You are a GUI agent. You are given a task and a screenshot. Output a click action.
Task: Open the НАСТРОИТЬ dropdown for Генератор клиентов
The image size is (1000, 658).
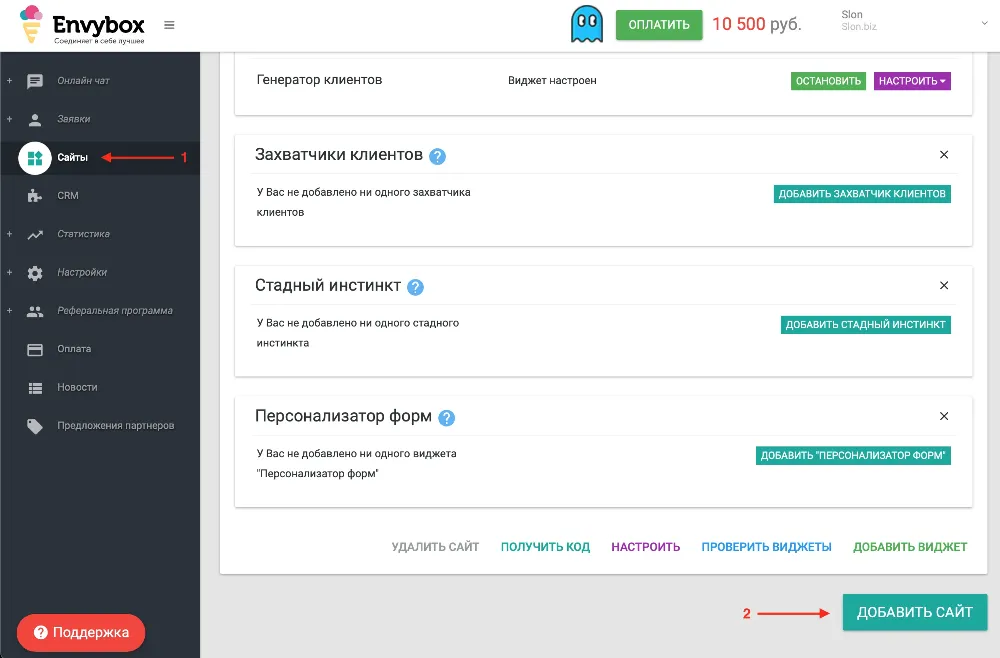tap(912, 81)
